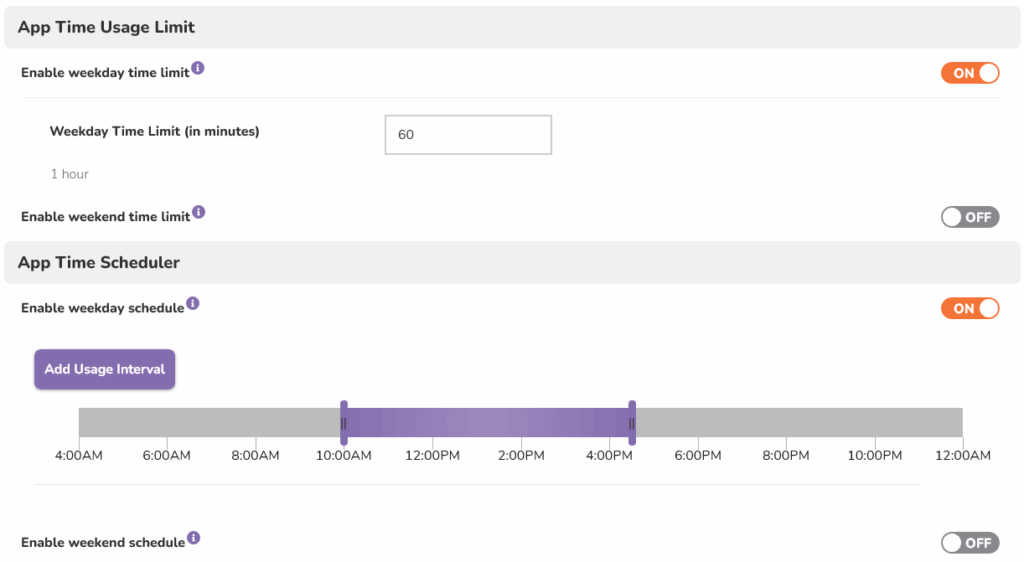Click gray timeline track above 8:00PM
Image resolution: width=1024 pixels, height=562 pixels.
[786, 422]
